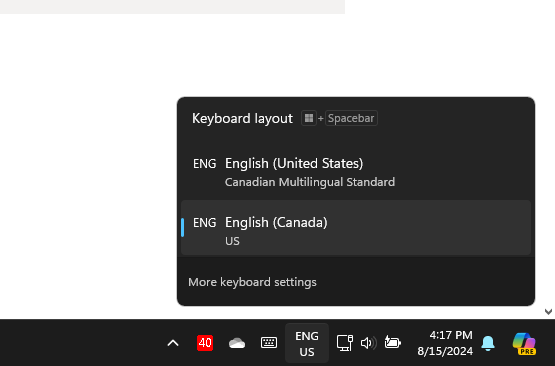
Task: Open the volume speaker icon
Action: pos(368,343)
